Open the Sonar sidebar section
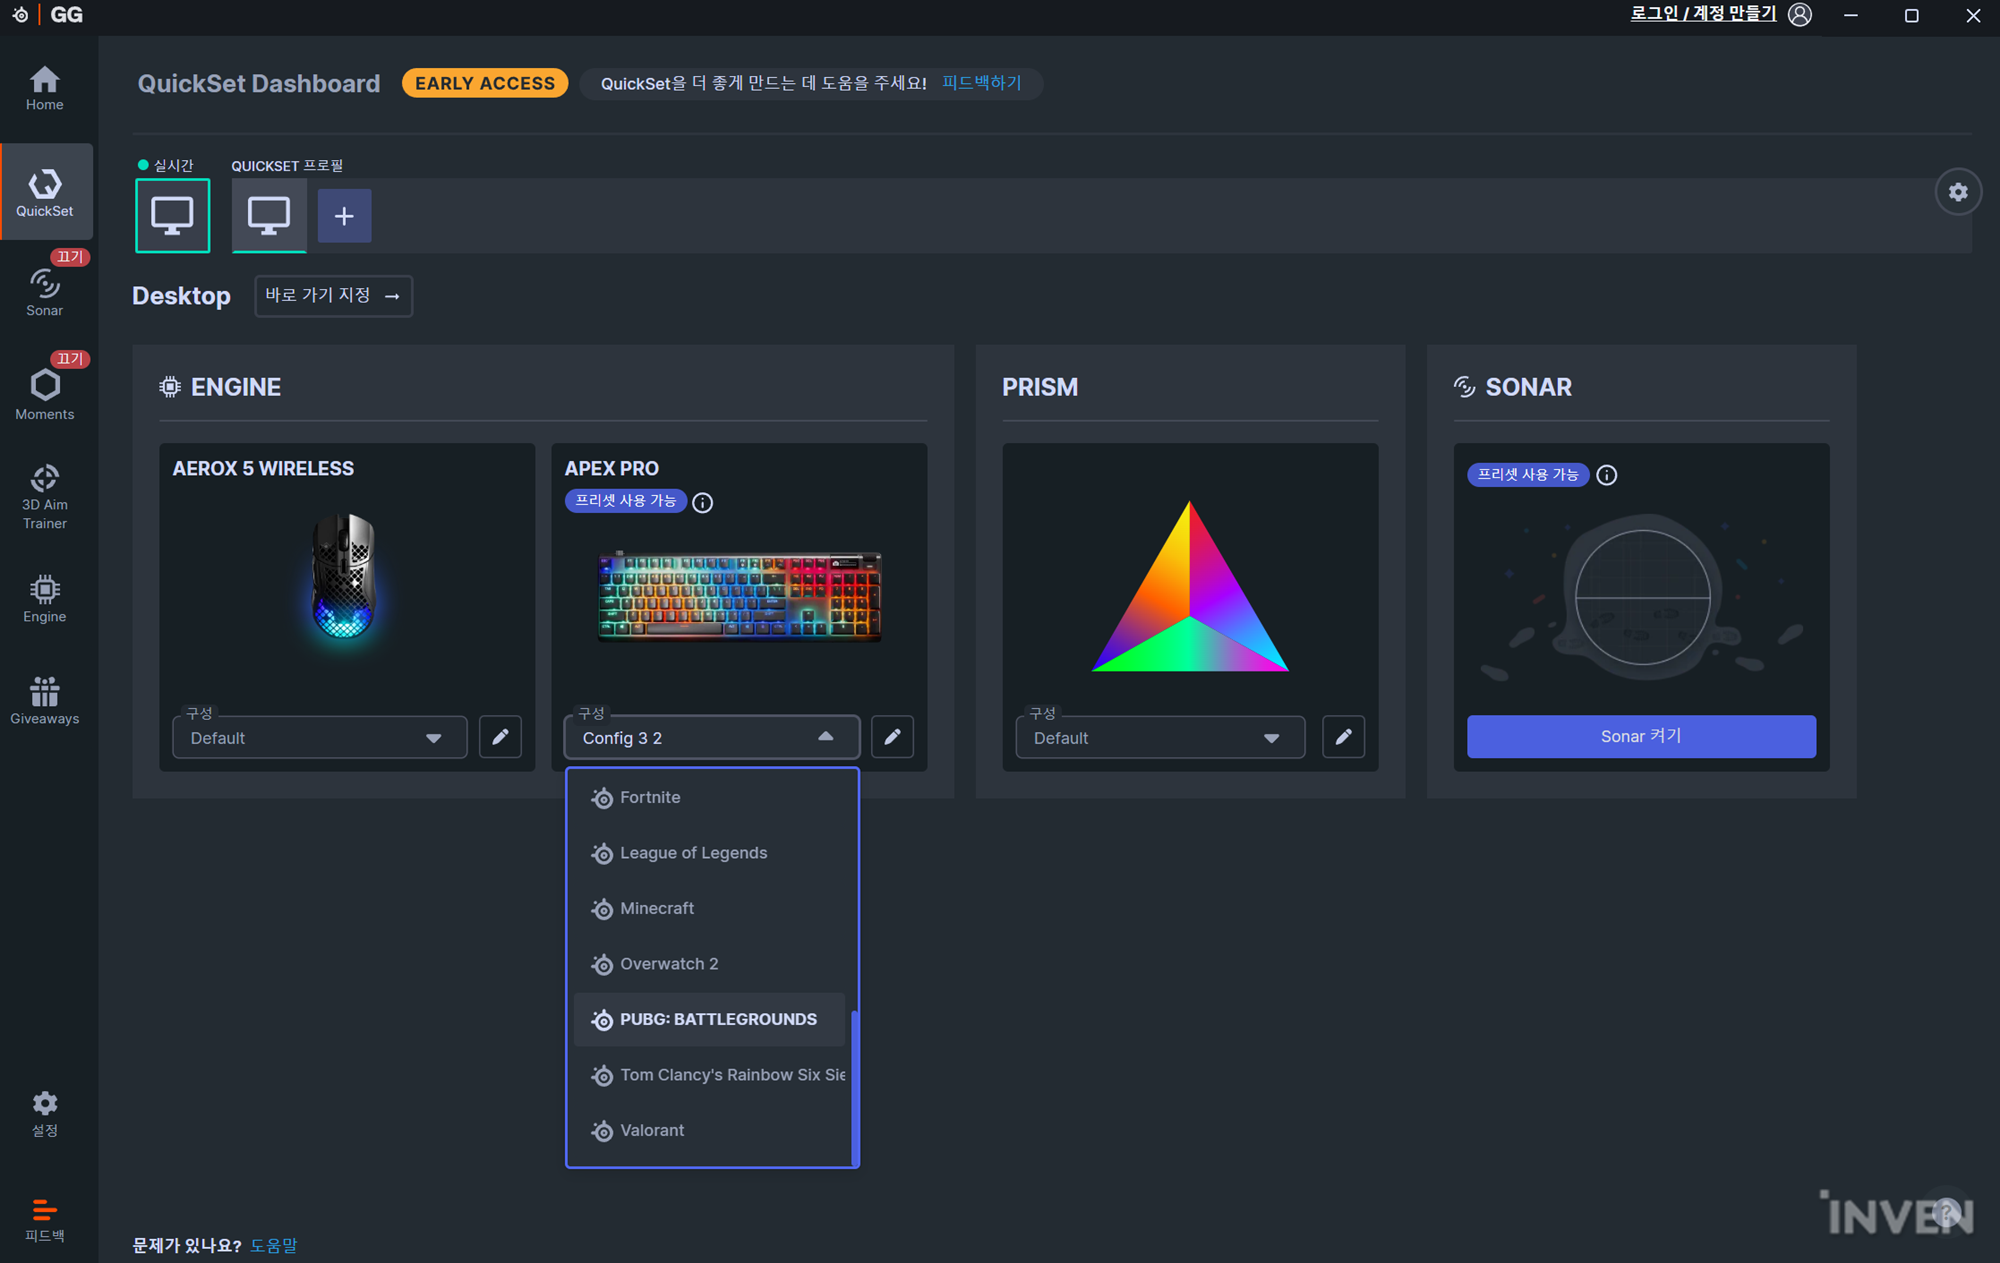The height and width of the screenshot is (1263, 2000). tap(44, 293)
